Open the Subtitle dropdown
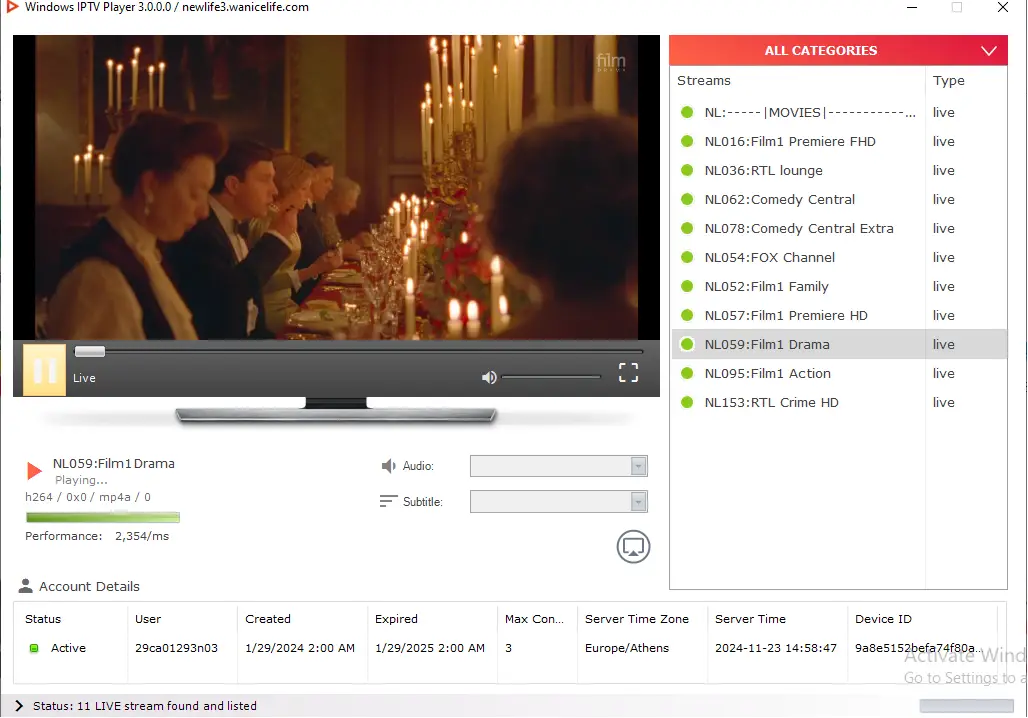Screen dimensions: 1028x718 (559, 502)
